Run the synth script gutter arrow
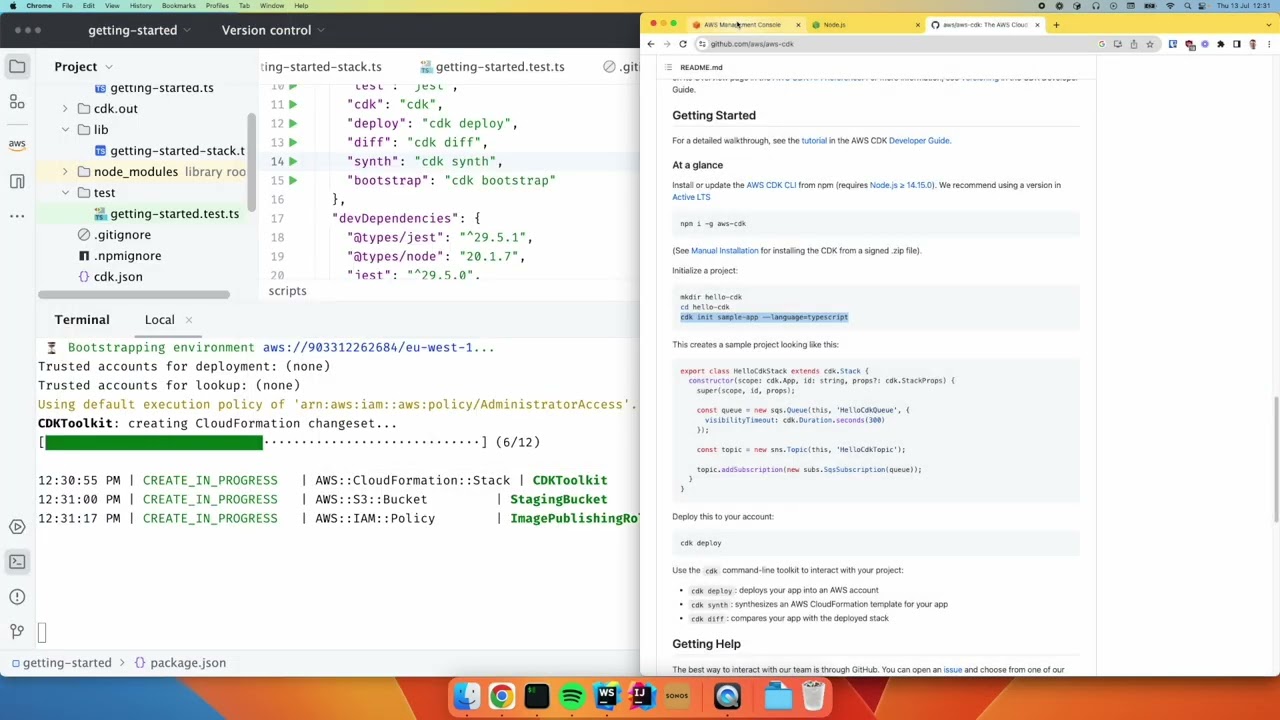Image resolution: width=1280 pixels, height=720 pixels. tap(292, 161)
